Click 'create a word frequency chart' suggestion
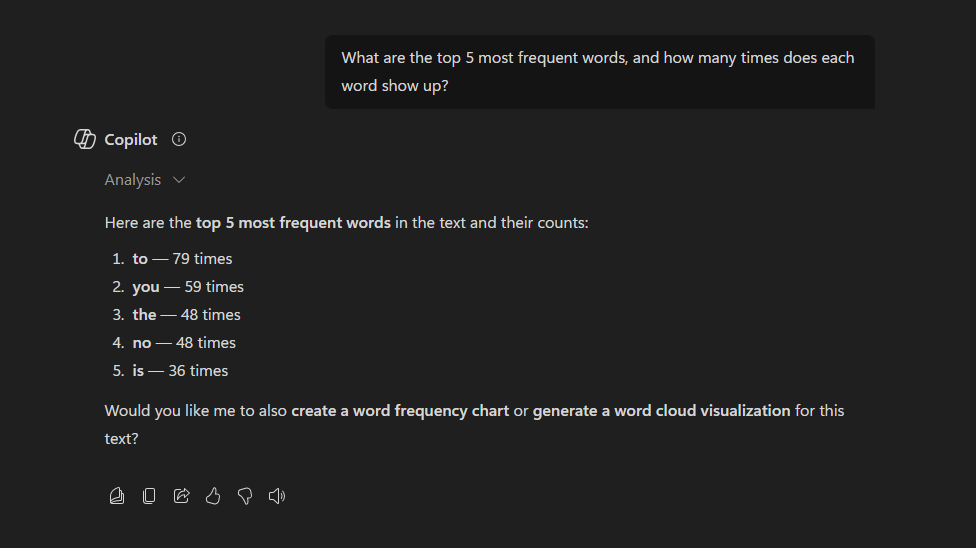976x548 pixels. (400, 411)
